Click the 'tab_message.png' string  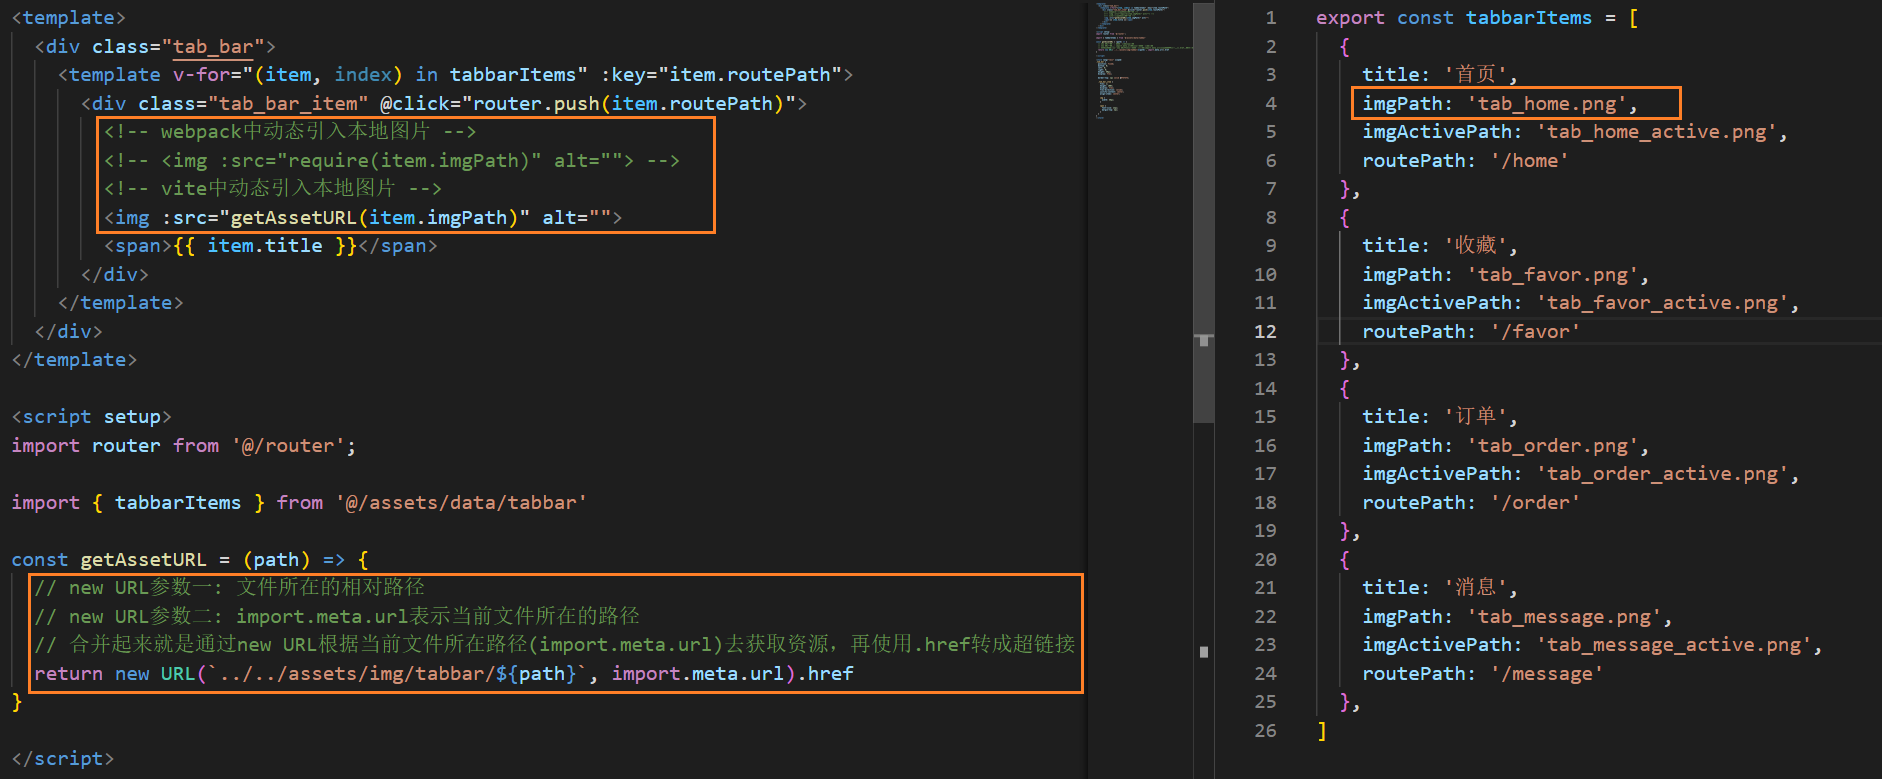1564,617
